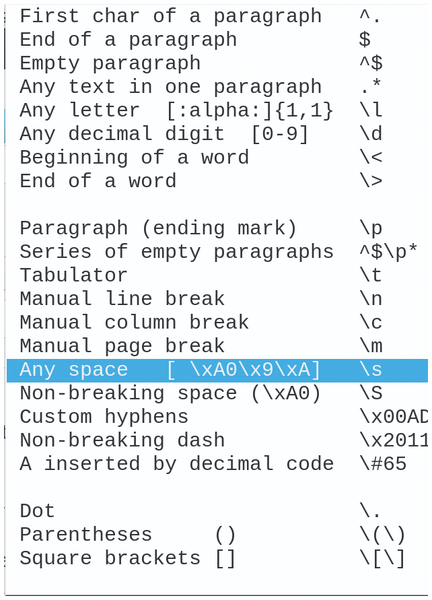Viewport: 432px width, 600px height.
Task: Pick 'Any text in one paragraph' option
Action: (x=217, y=87)
